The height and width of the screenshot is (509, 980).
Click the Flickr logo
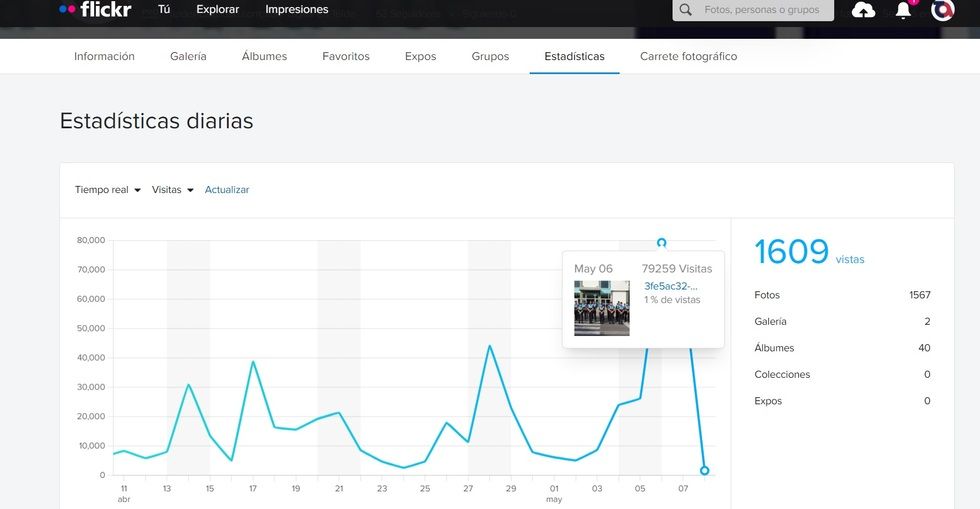pyautogui.click(x=95, y=10)
